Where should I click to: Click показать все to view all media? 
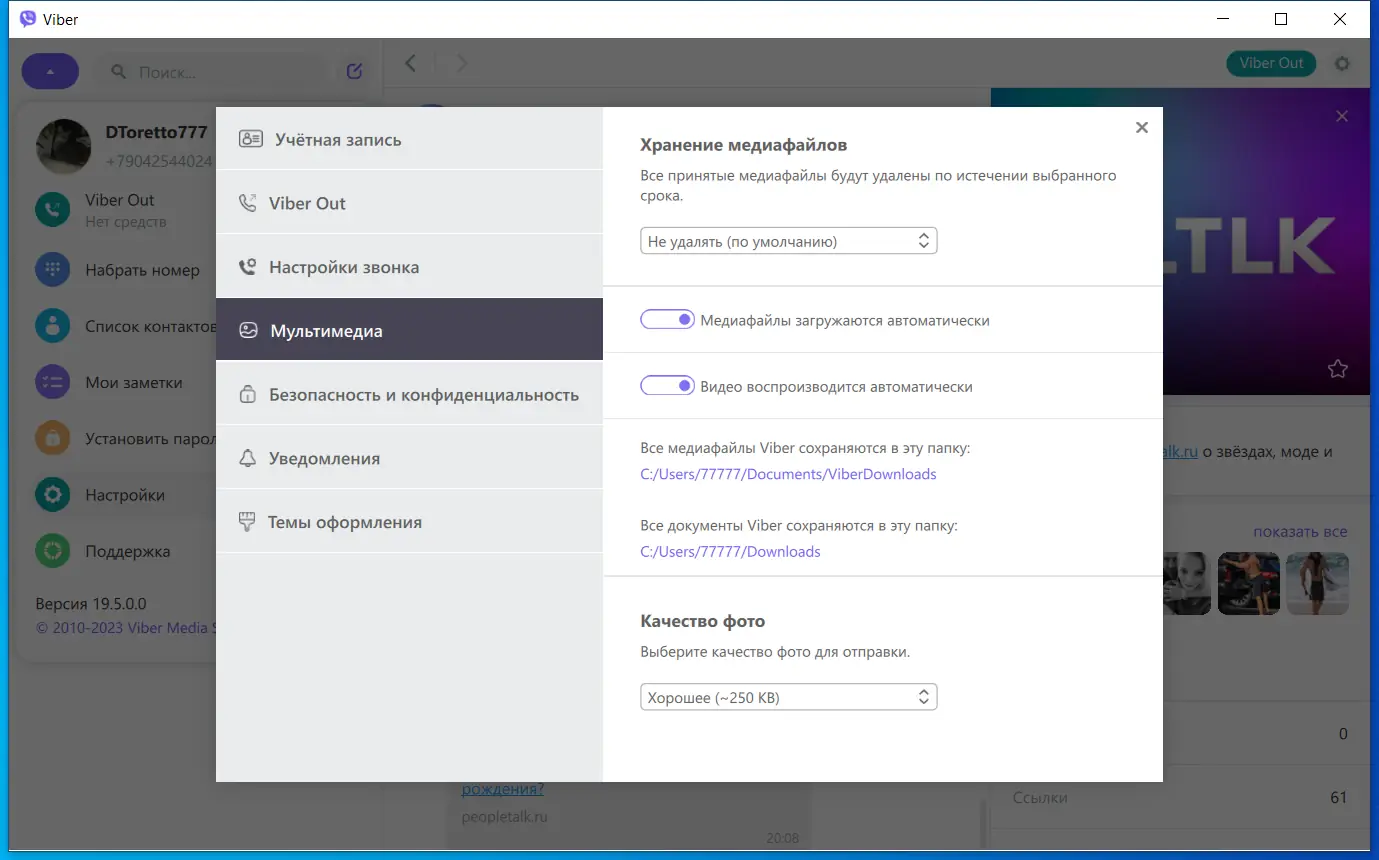tap(1299, 531)
